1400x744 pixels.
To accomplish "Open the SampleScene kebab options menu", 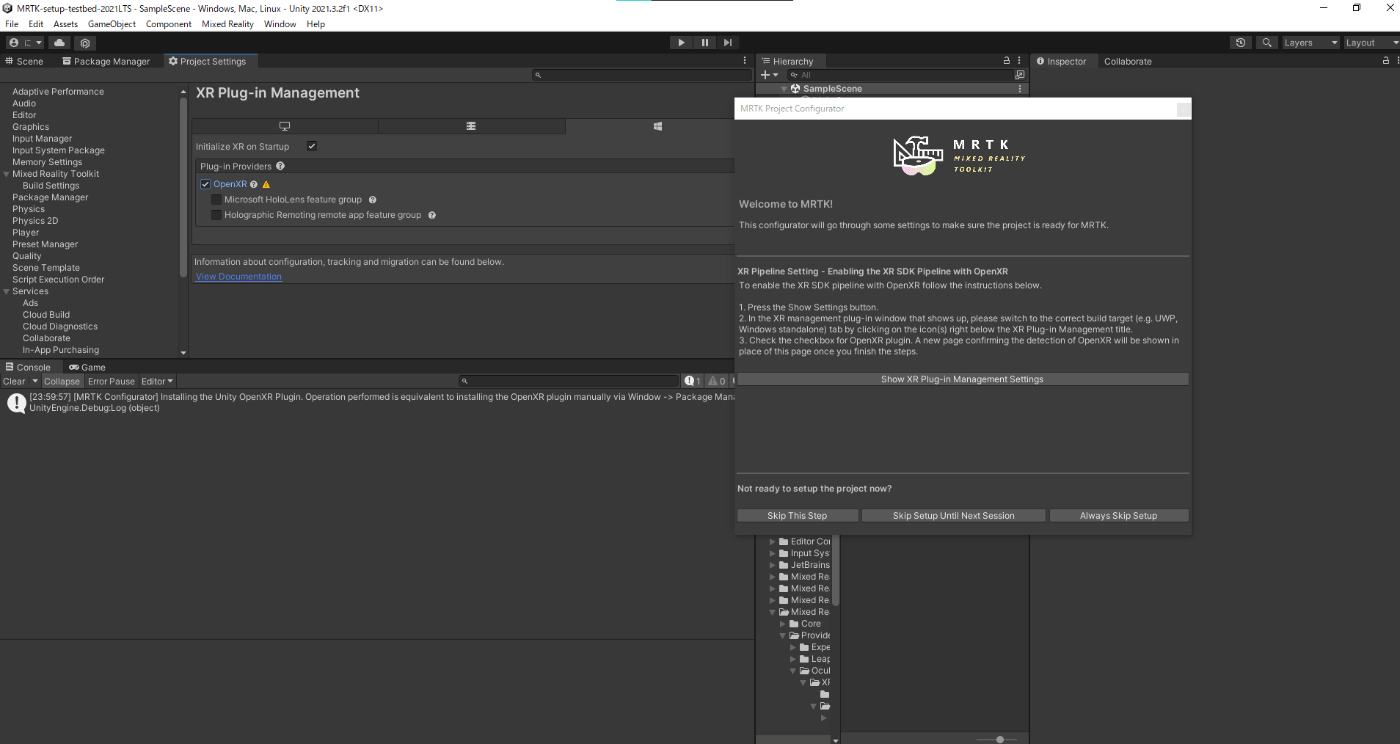I will coord(1020,89).
